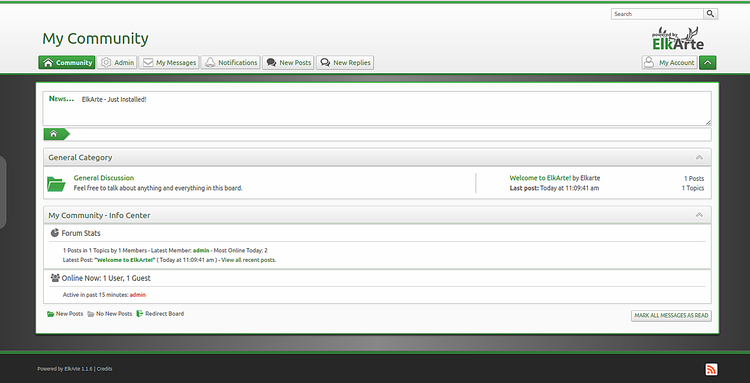
Task: Open the My Messages menu
Action: (169, 63)
